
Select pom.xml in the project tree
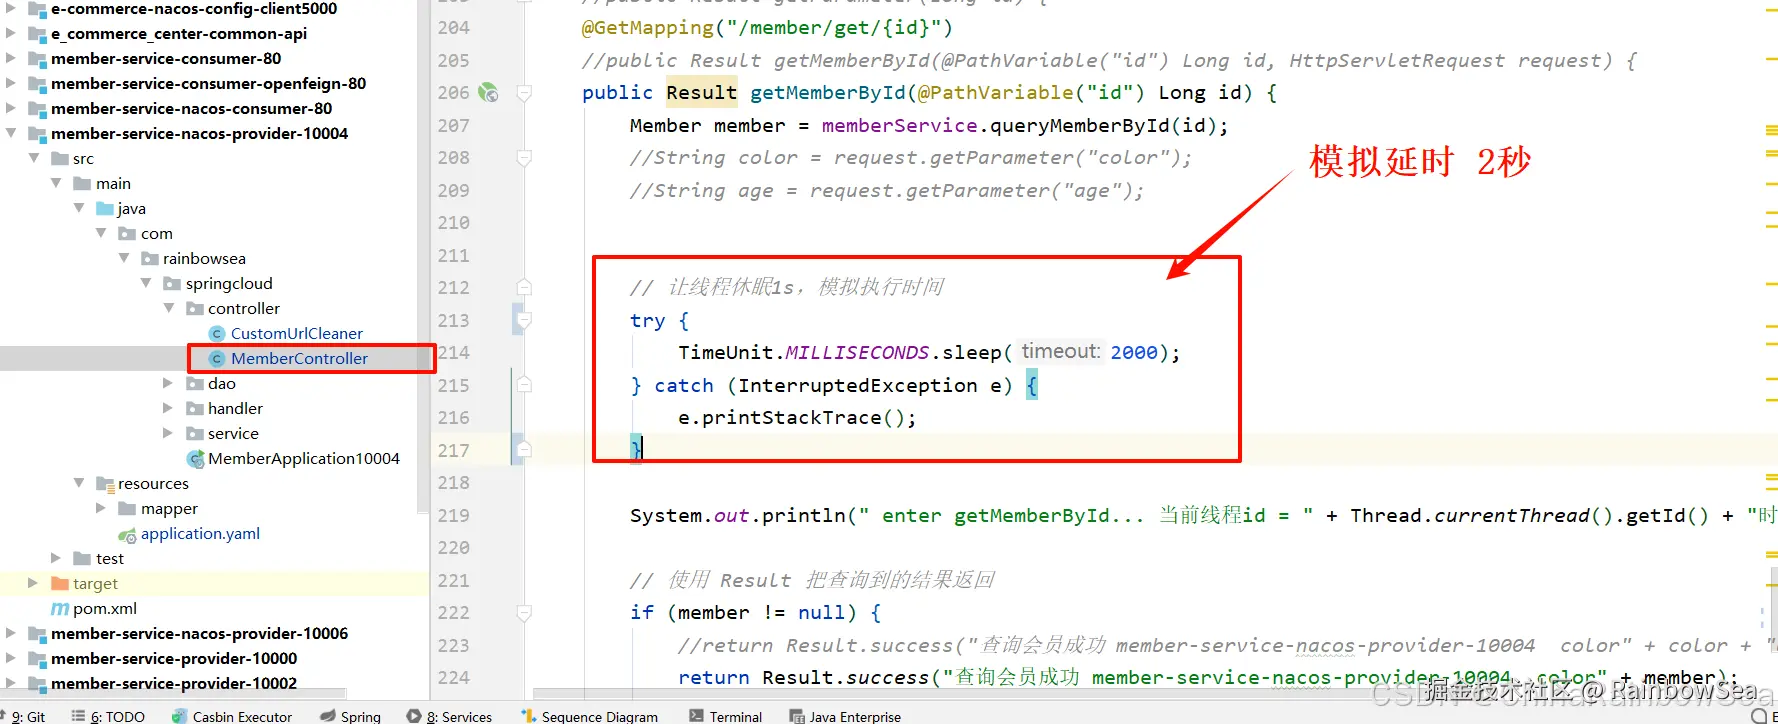[105, 608]
